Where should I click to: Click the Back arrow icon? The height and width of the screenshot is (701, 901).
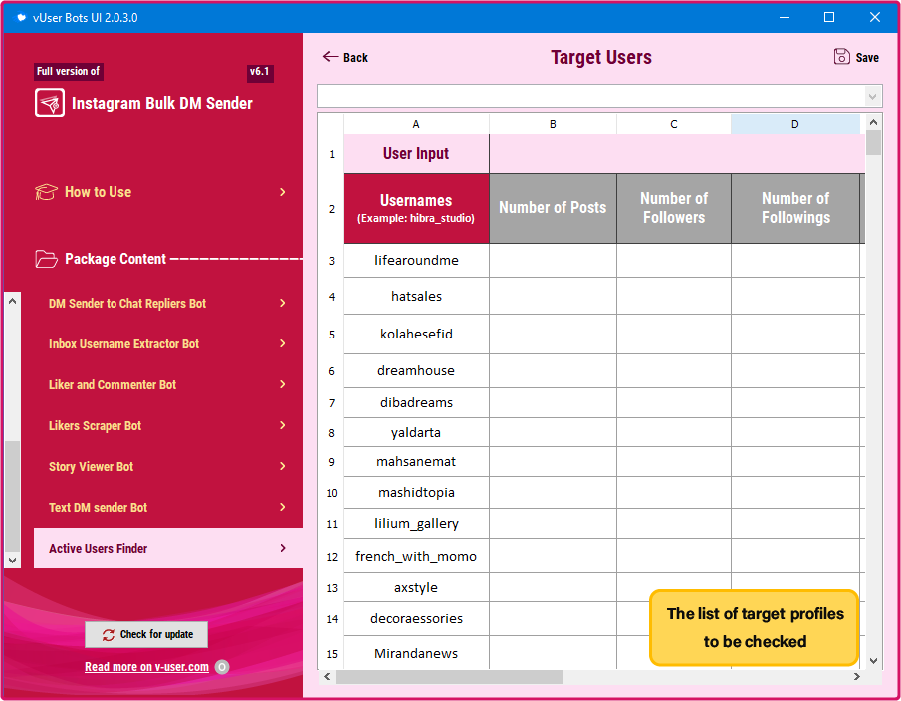(x=330, y=56)
